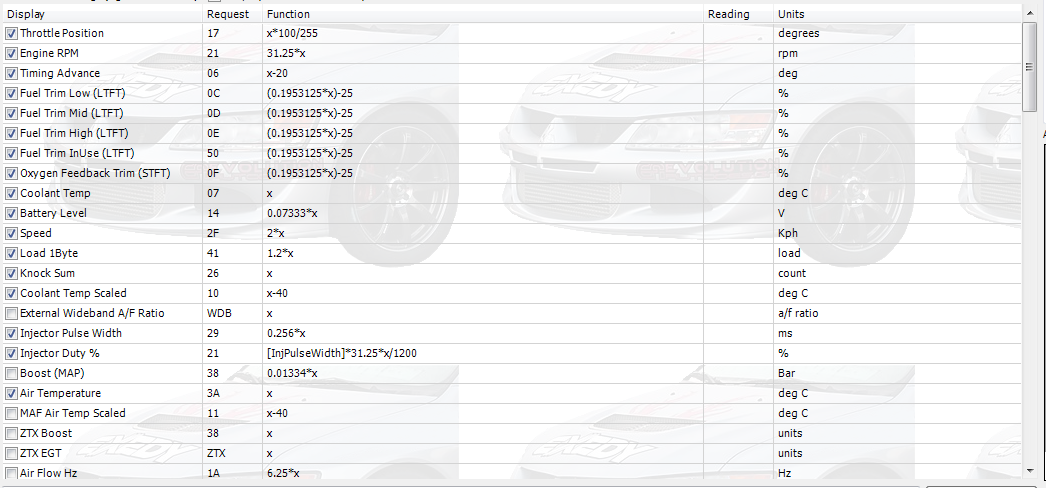
Task: Toggle the Knock Sum checkbox off
Action: click(11, 273)
